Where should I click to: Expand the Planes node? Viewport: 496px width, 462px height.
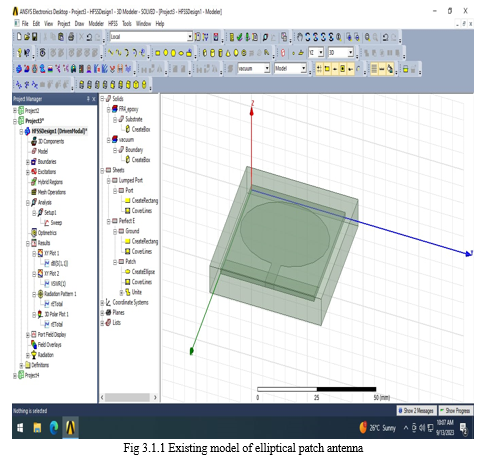click(x=103, y=313)
